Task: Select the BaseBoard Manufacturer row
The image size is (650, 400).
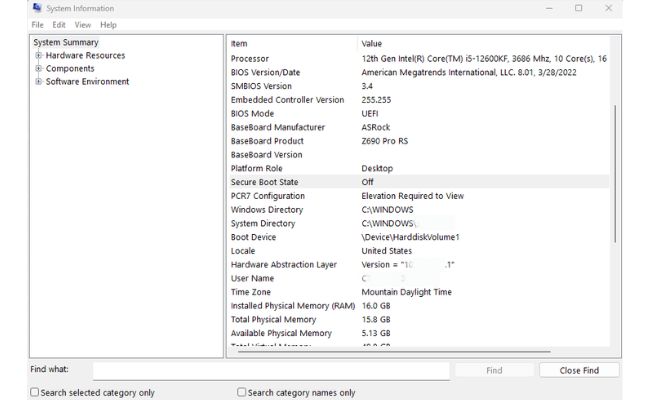Action: 419,127
